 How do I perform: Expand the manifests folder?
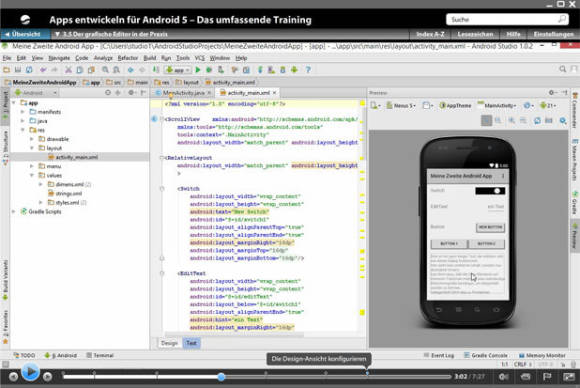23,112
